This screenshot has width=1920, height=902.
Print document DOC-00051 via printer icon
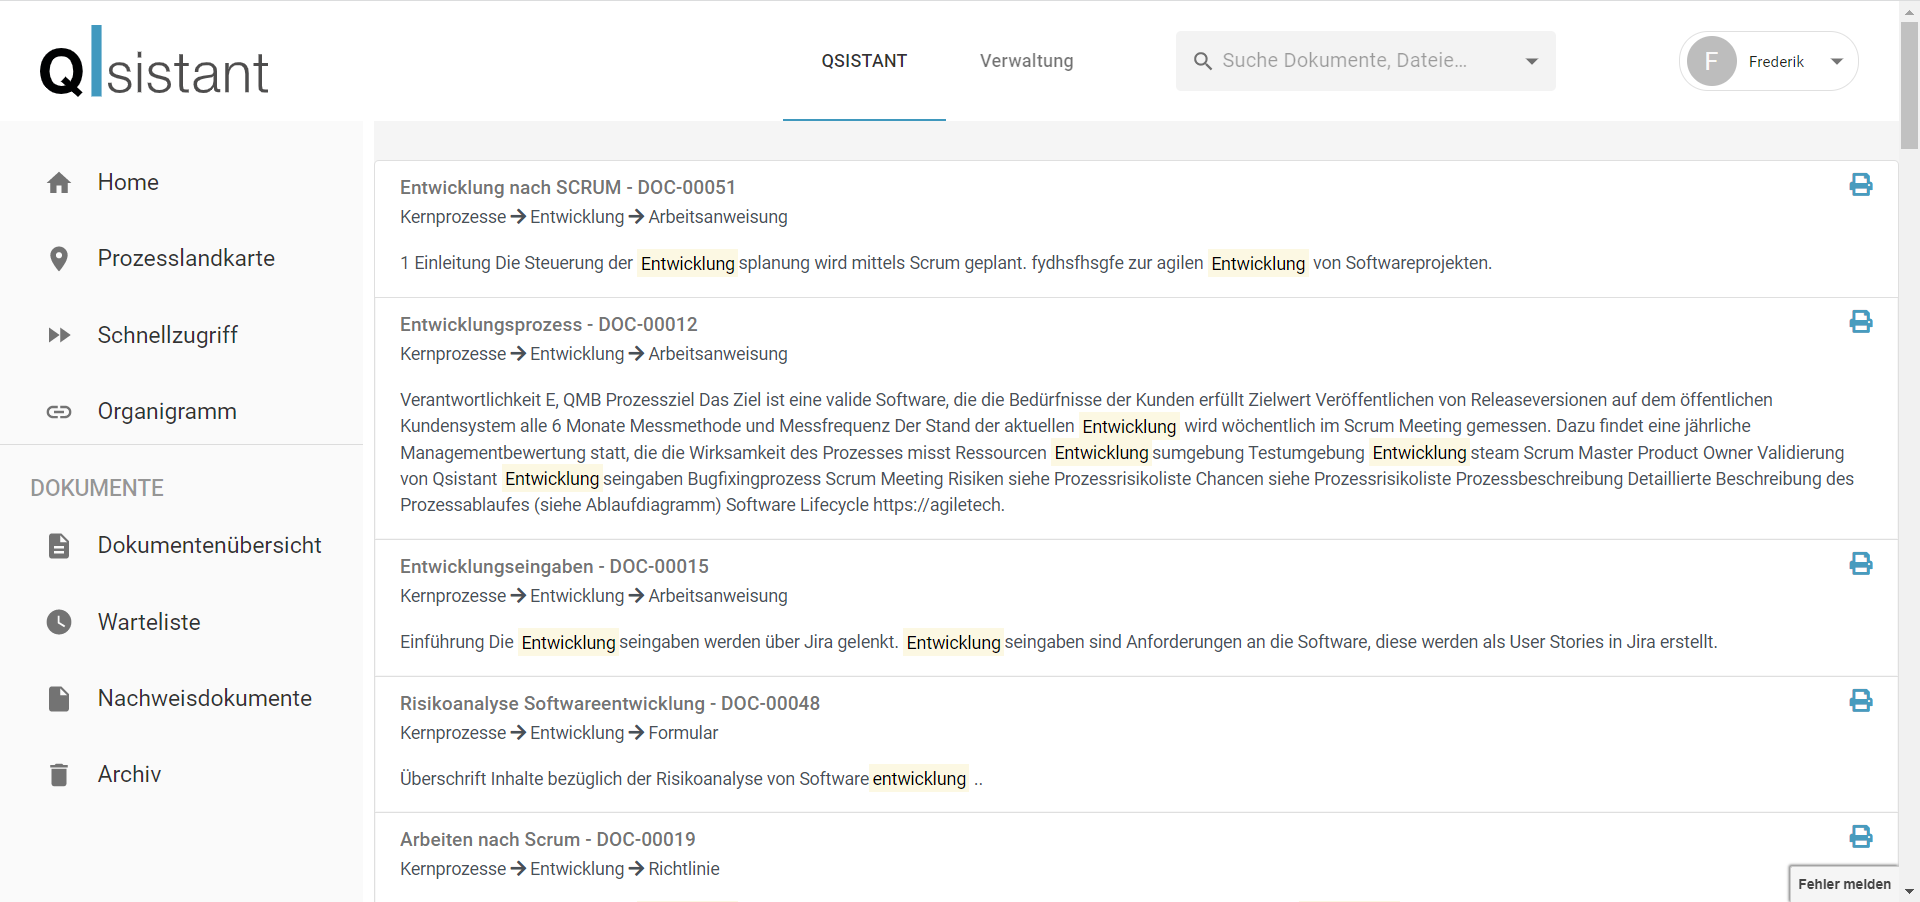tap(1861, 185)
